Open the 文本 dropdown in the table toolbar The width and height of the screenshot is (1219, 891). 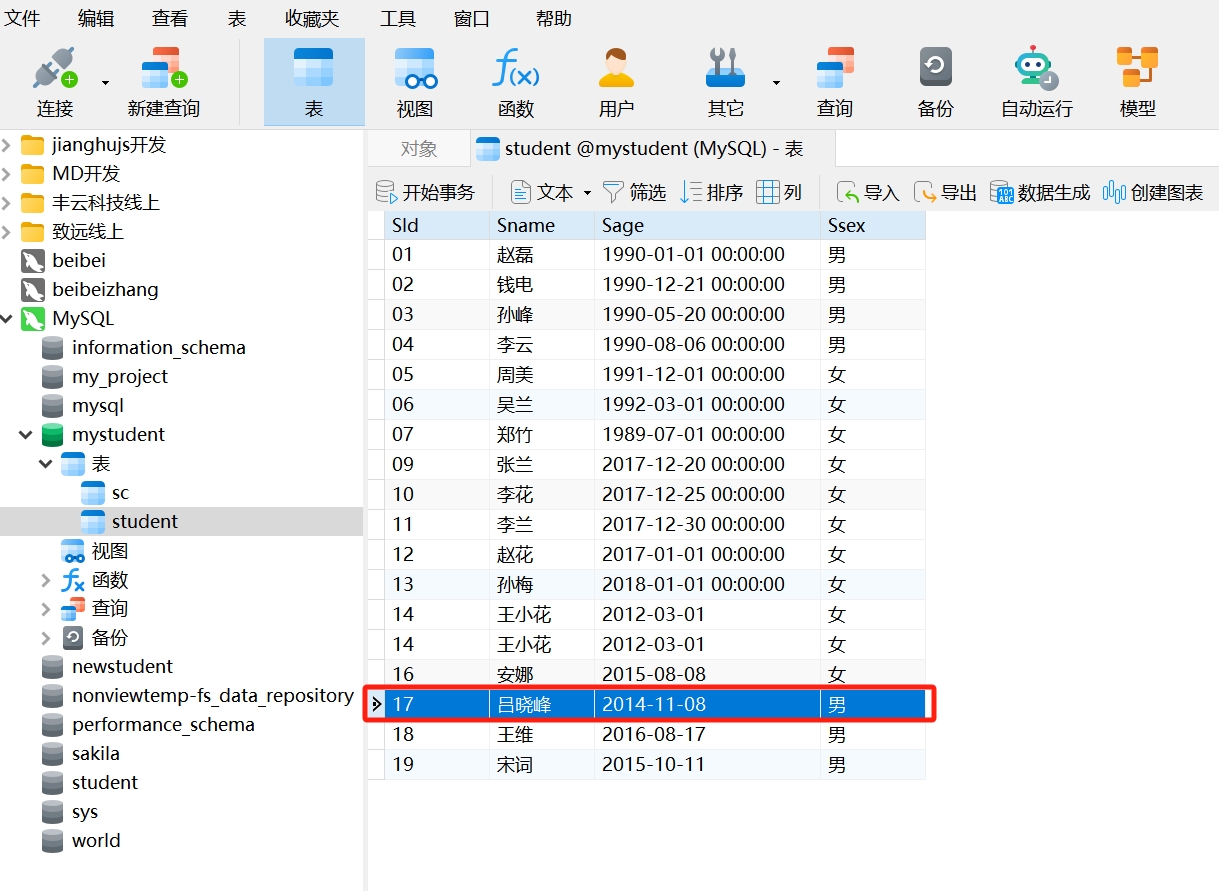(x=587, y=193)
